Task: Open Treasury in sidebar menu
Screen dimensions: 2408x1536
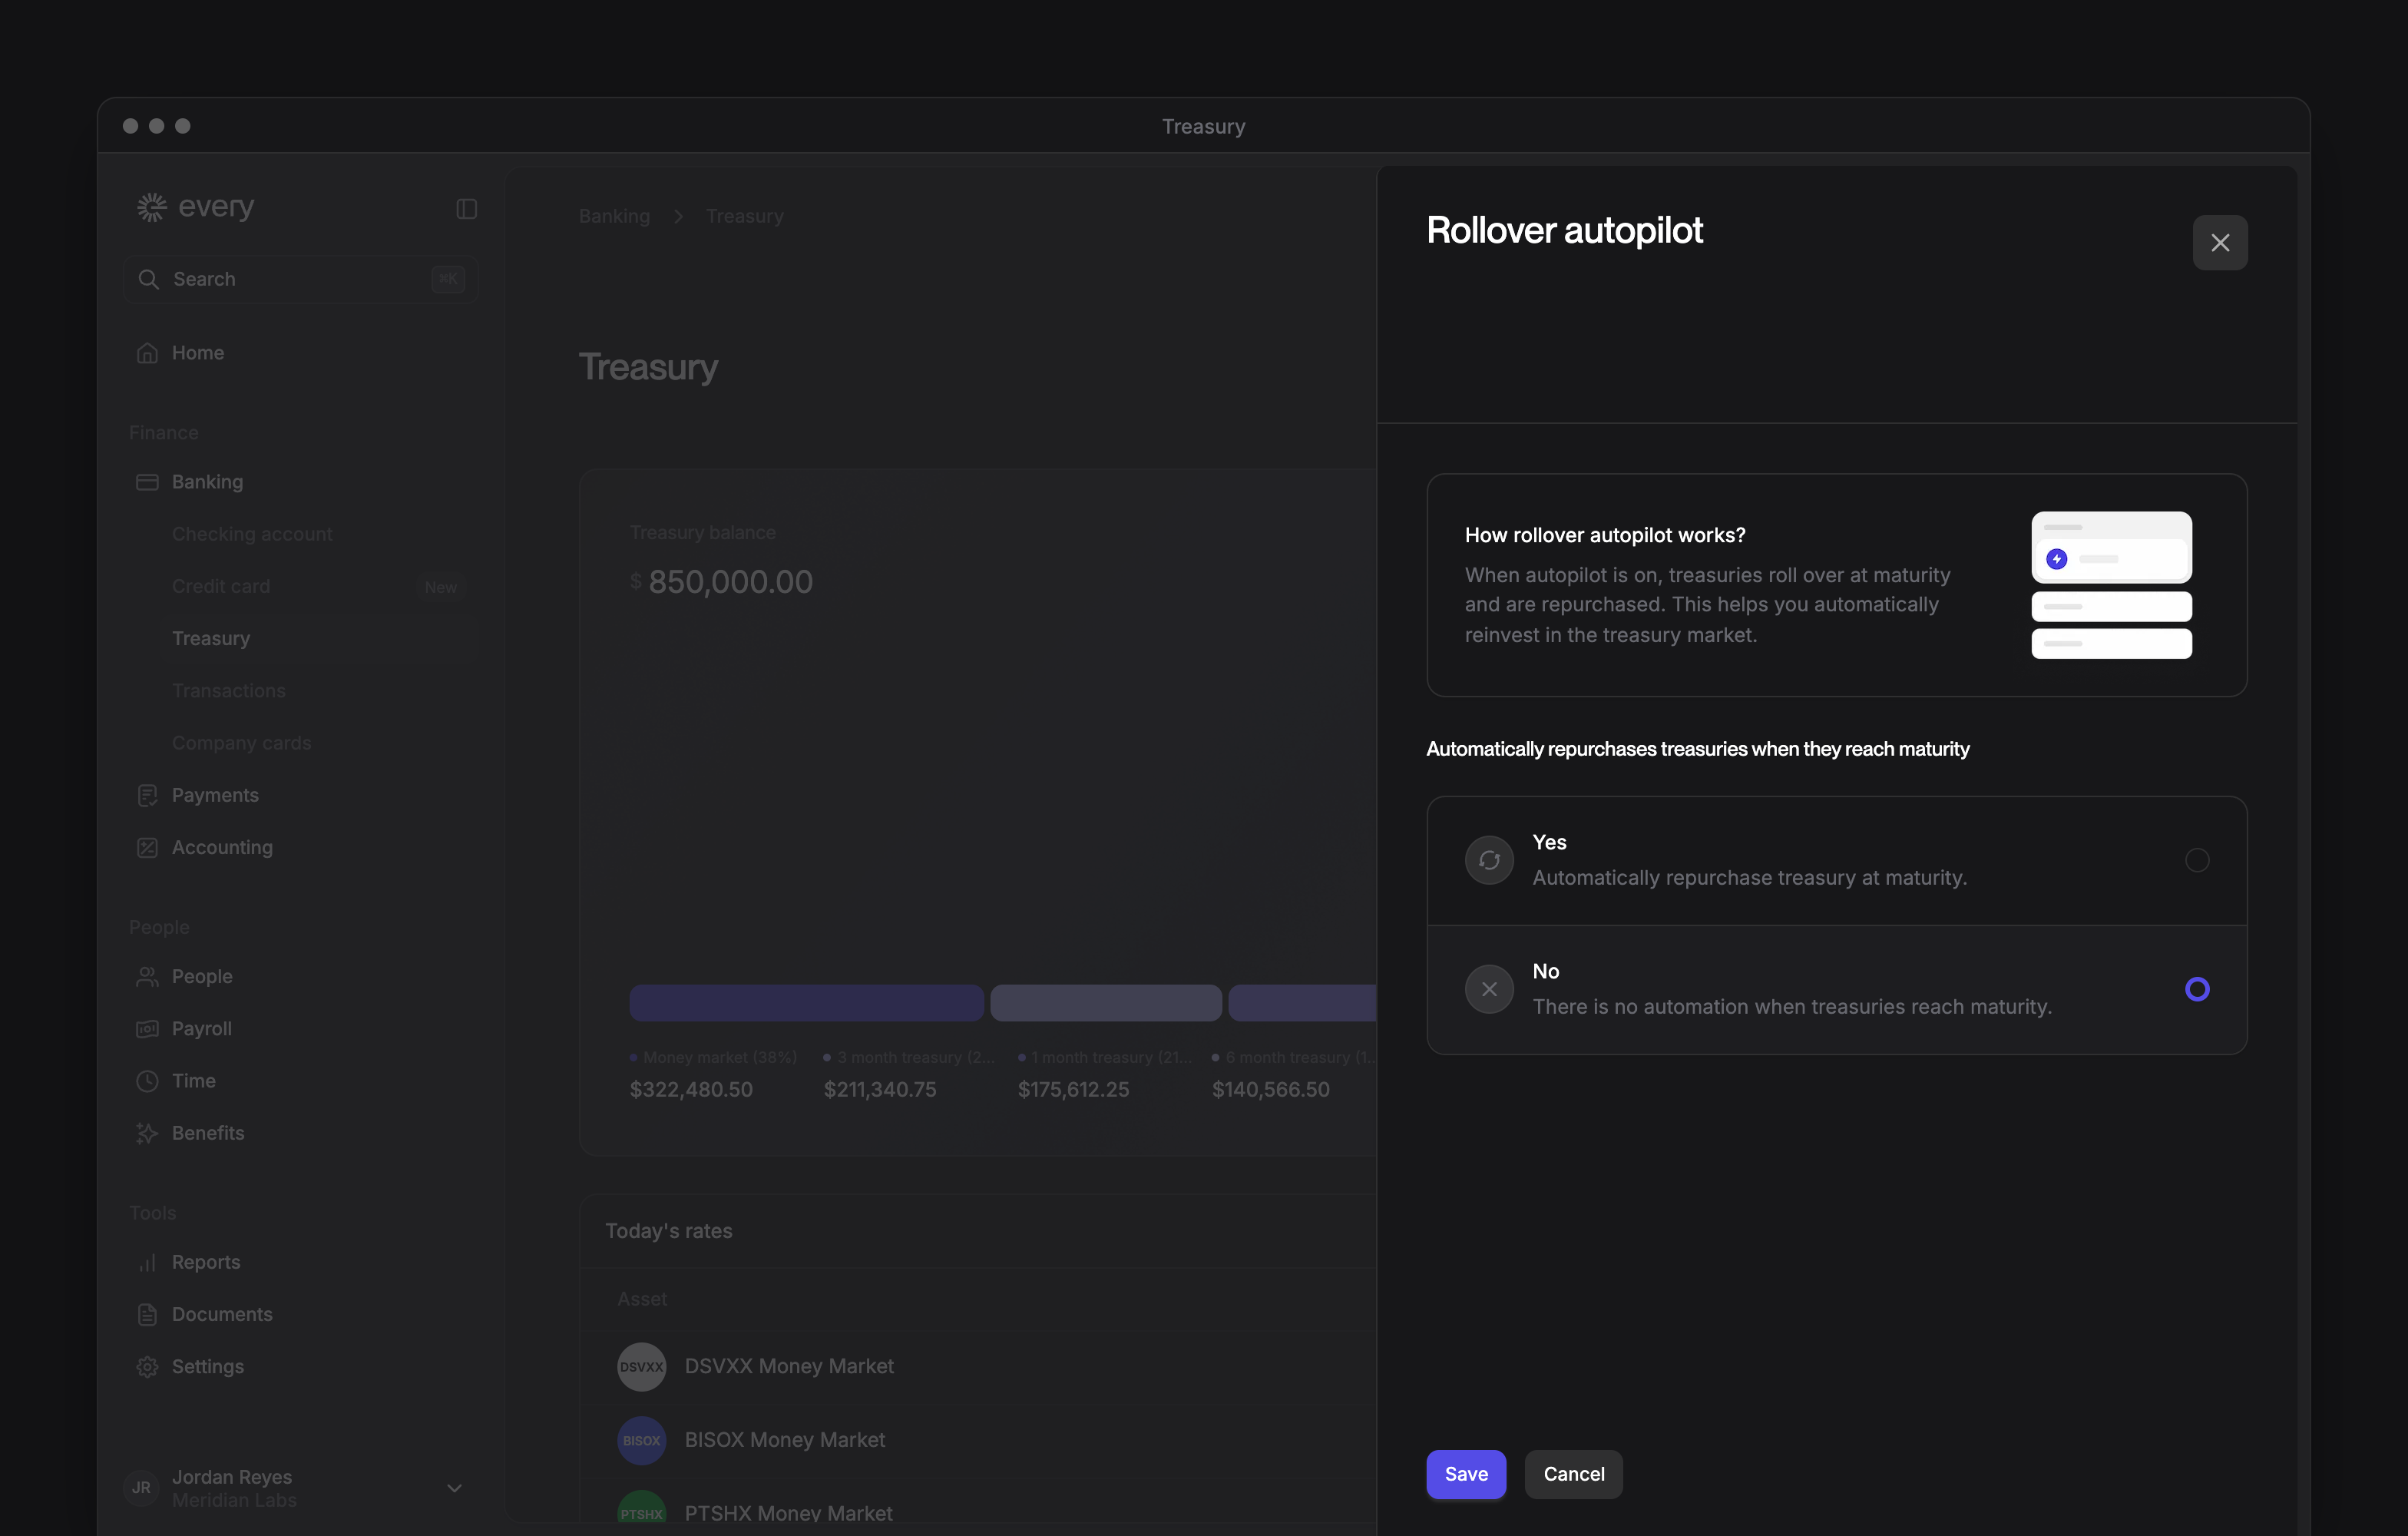Action: pyautogui.click(x=211, y=638)
